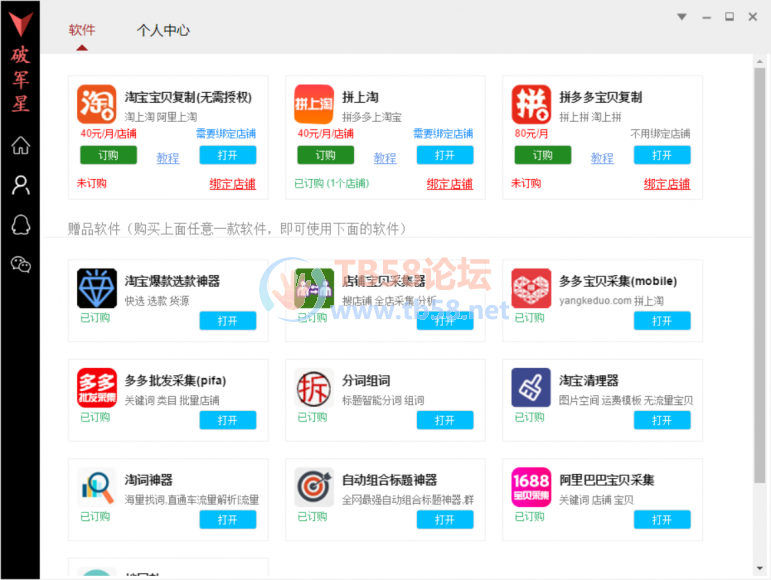771x580 pixels.
Task: Click the 已订购 (1个店铺) status text
Action: point(332,183)
